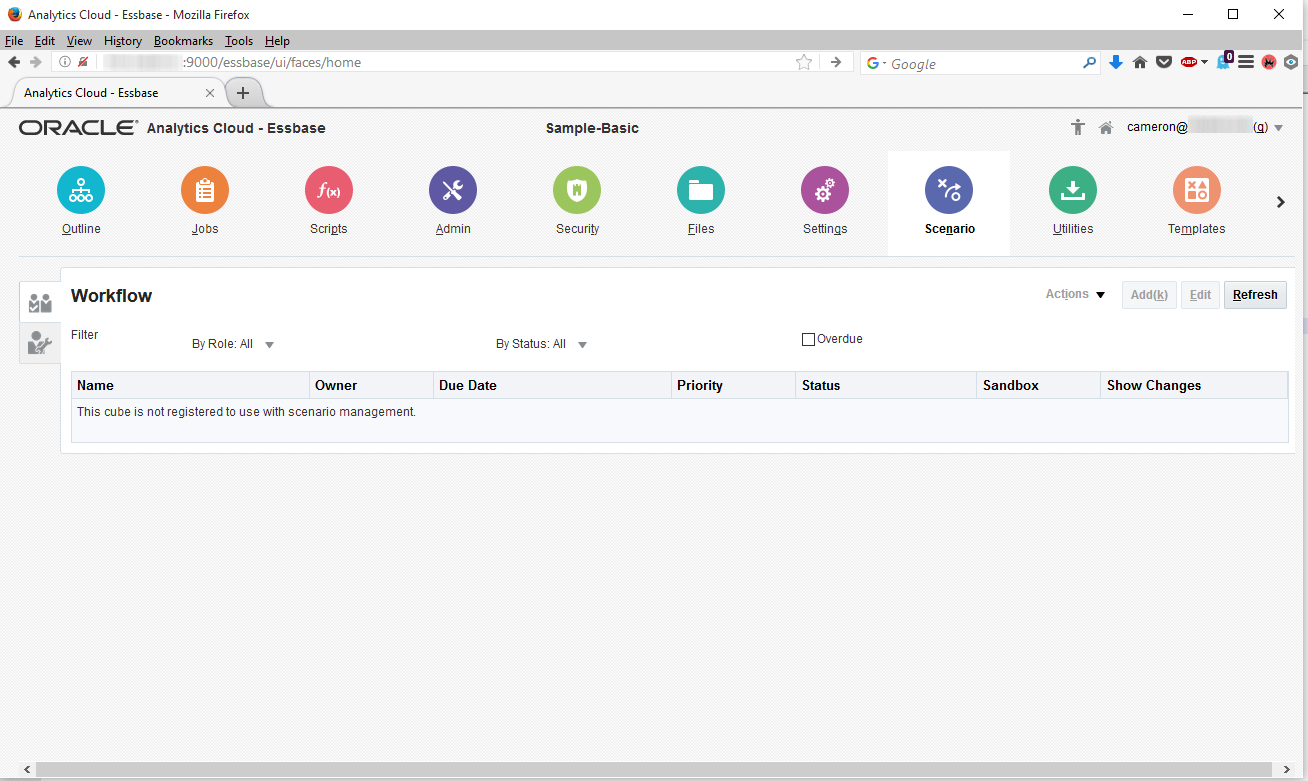Image resolution: width=1308 pixels, height=781 pixels.
Task: Open the Jobs icon
Action: (x=205, y=190)
